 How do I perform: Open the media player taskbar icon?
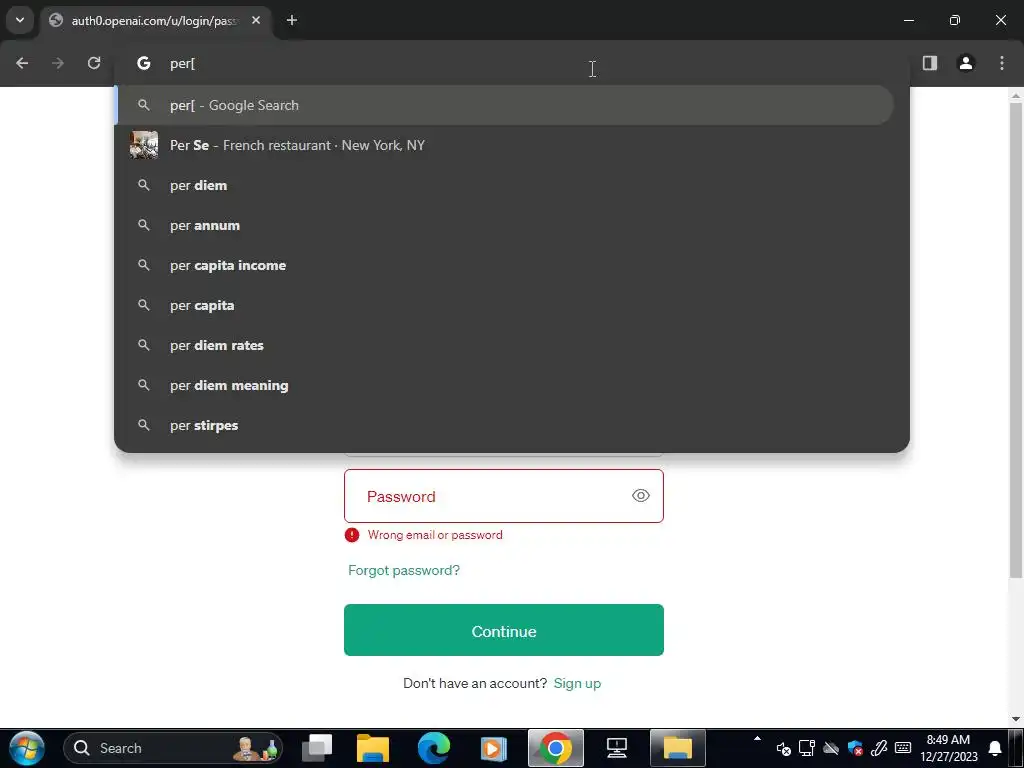pos(494,748)
